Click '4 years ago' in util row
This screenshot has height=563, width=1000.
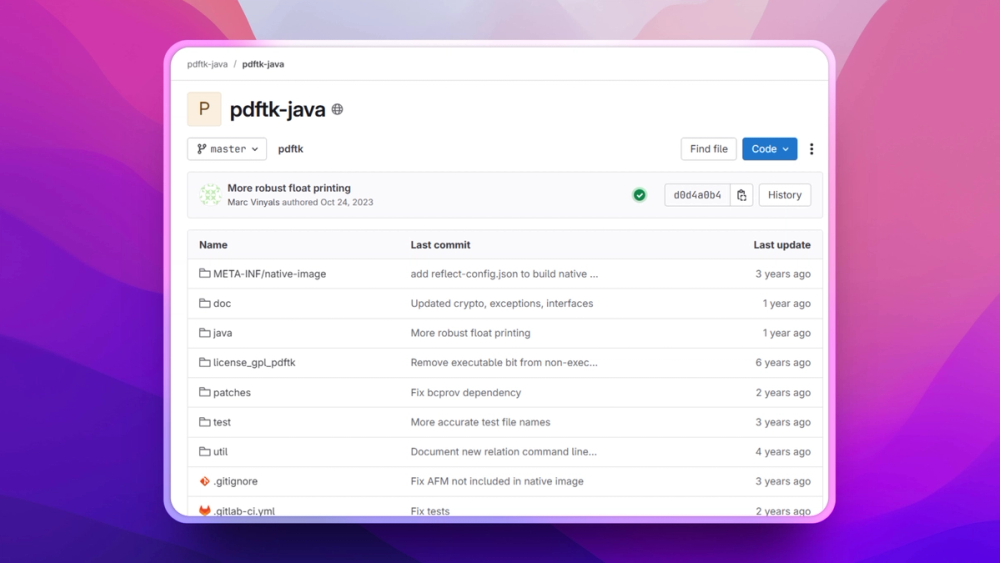(x=783, y=451)
